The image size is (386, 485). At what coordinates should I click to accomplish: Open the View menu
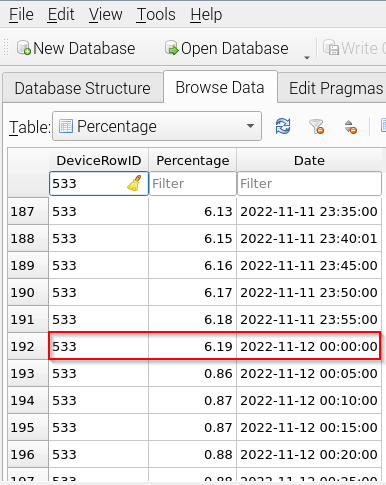(x=106, y=15)
